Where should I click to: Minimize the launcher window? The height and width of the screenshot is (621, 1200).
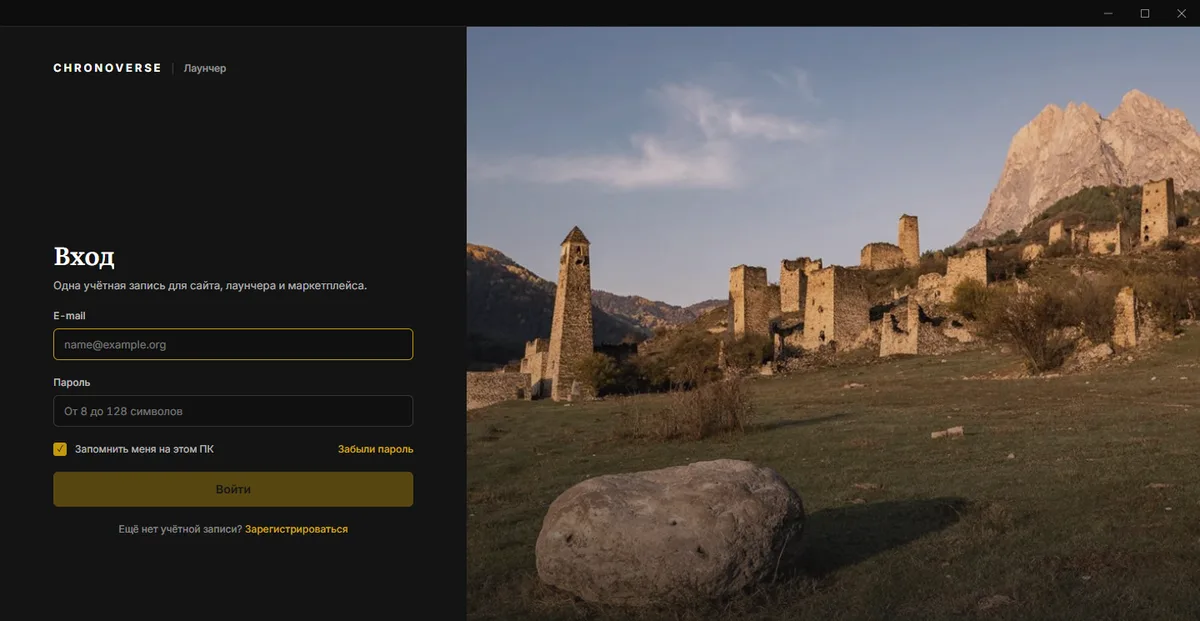(x=1108, y=13)
